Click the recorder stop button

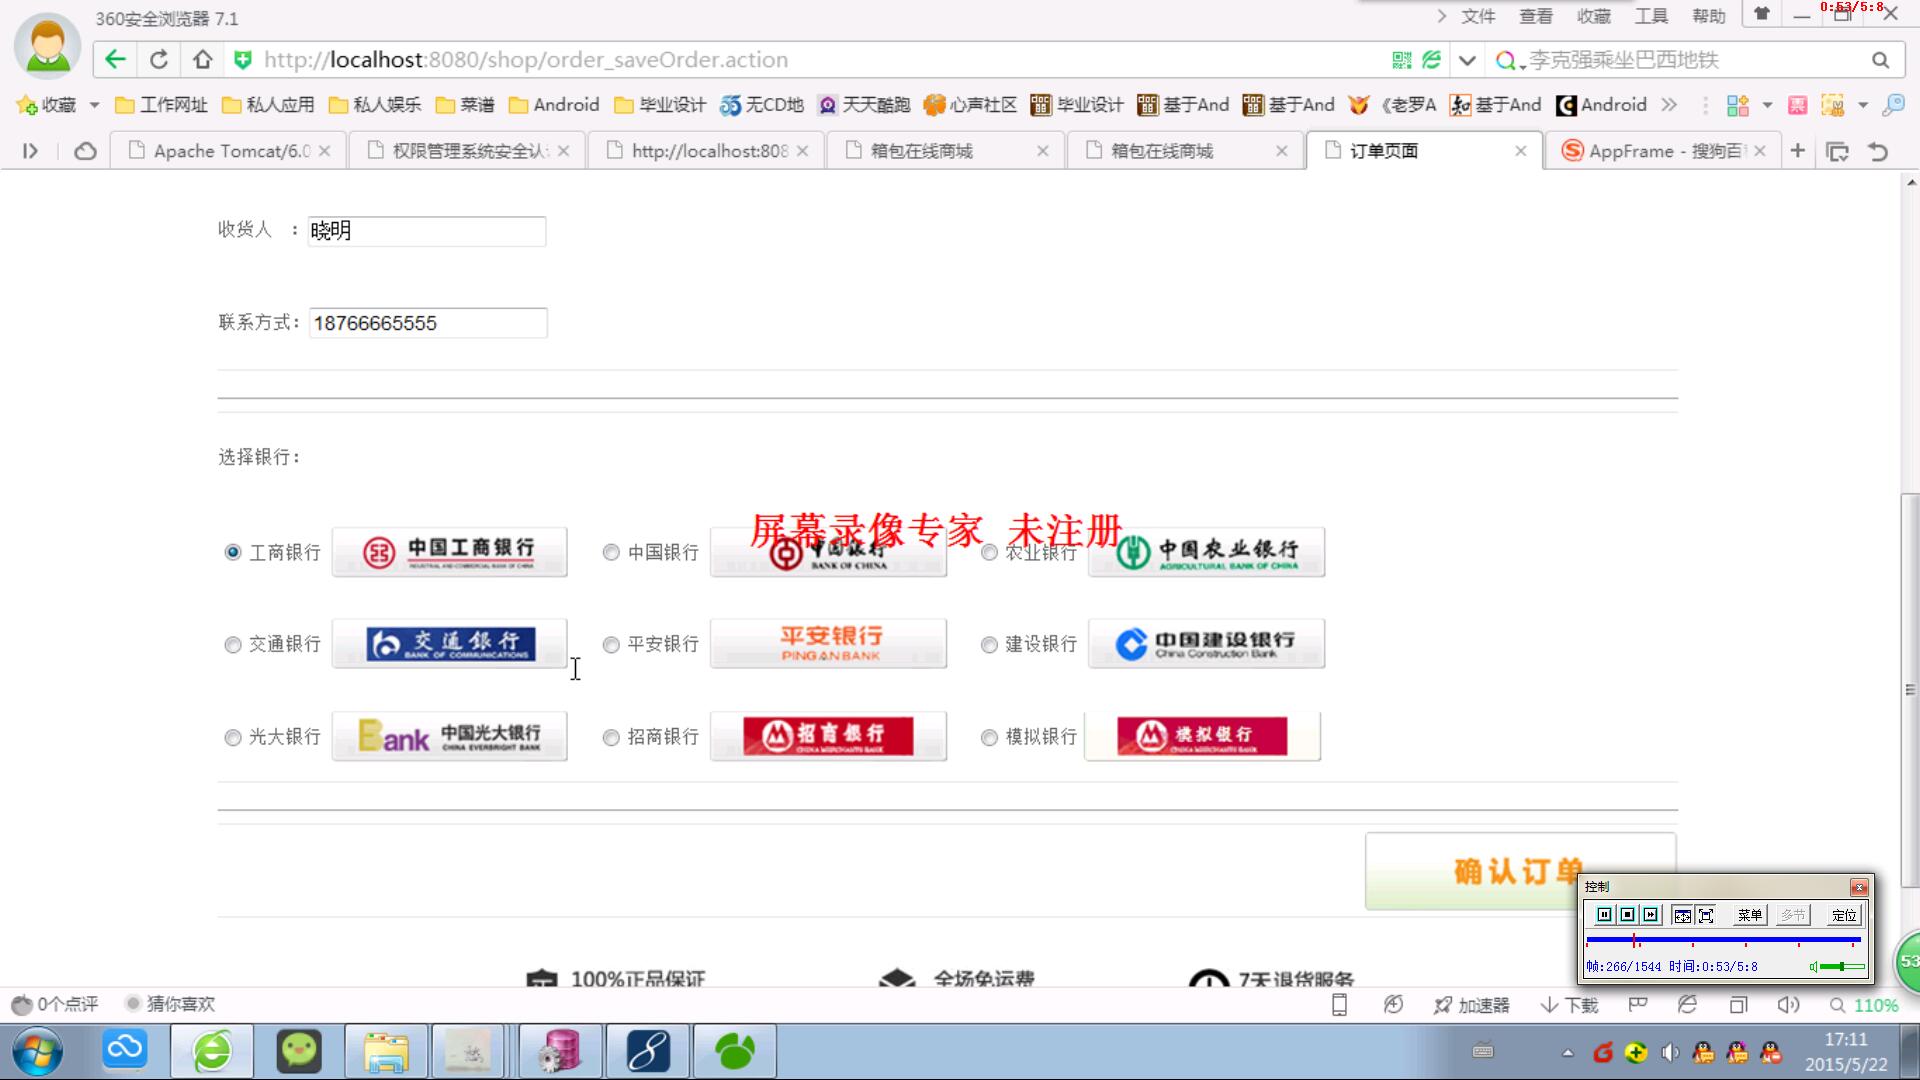(x=1627, y=915)
